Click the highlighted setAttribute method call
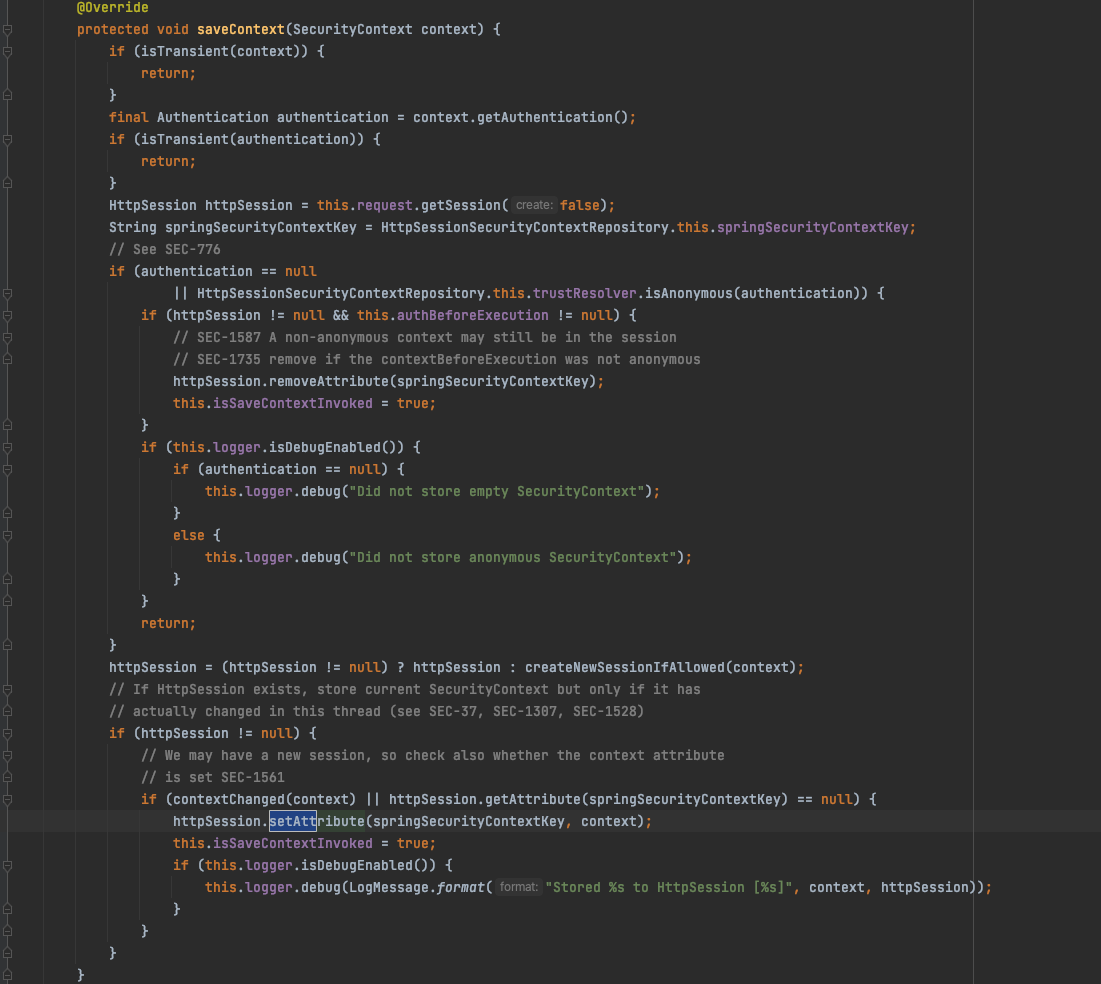Viewport: 1101px width, 984px height. click(317, 821)
